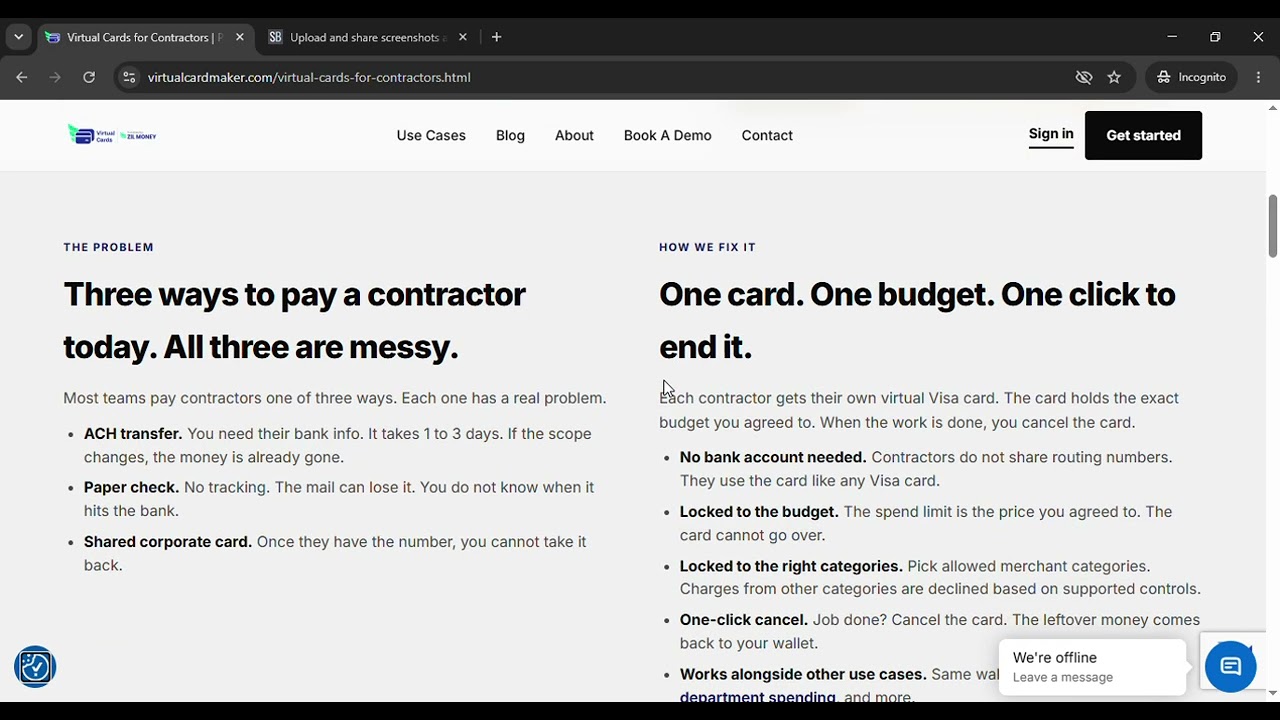Image resolution: width=1280 pixels, height=720 pixels.
Task: Click 'Locked to the right categories.' text
Action: (x=791, y=567)
